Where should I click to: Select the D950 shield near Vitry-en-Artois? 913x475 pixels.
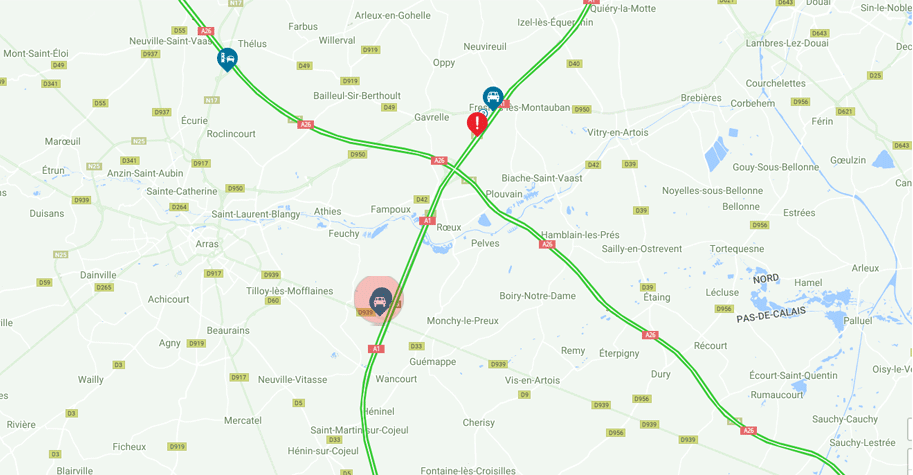(x=582, y=109)
